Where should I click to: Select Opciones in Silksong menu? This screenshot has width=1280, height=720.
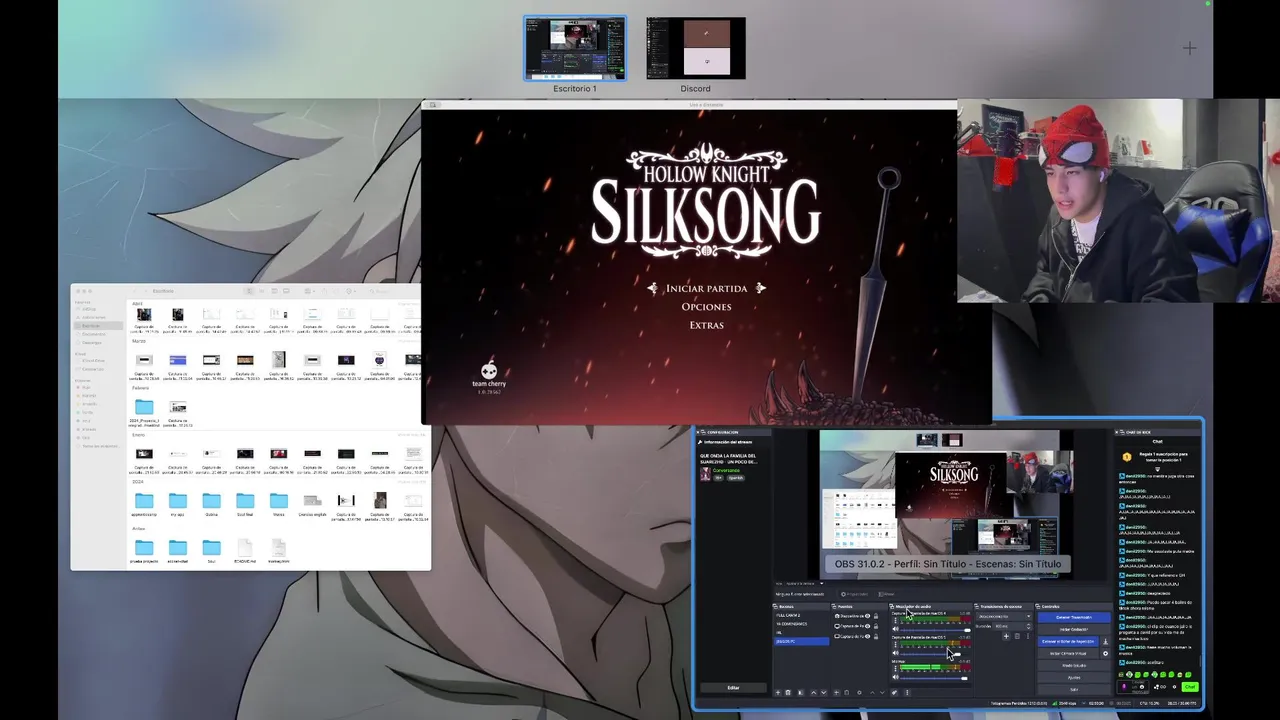tap(706, 307)
